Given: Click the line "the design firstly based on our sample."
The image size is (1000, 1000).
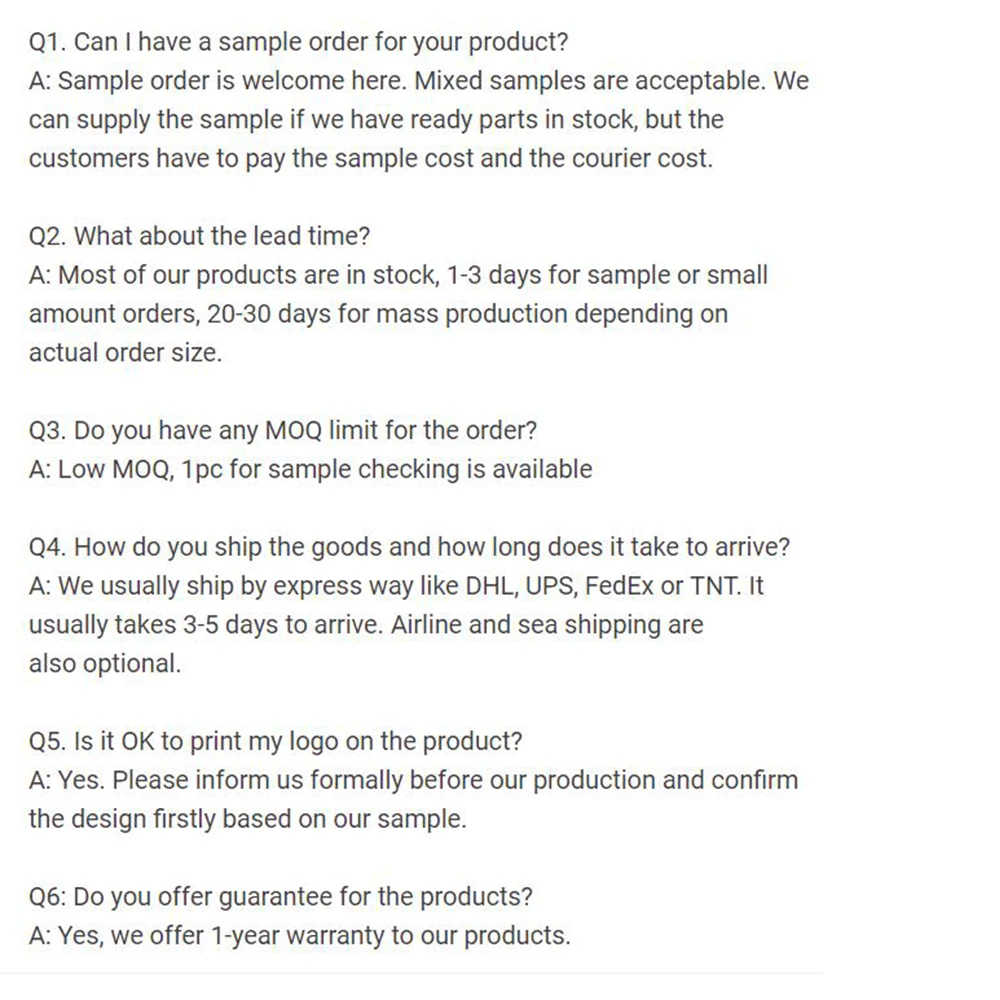Looking at the screenshot, I should (x=247, y=819).
